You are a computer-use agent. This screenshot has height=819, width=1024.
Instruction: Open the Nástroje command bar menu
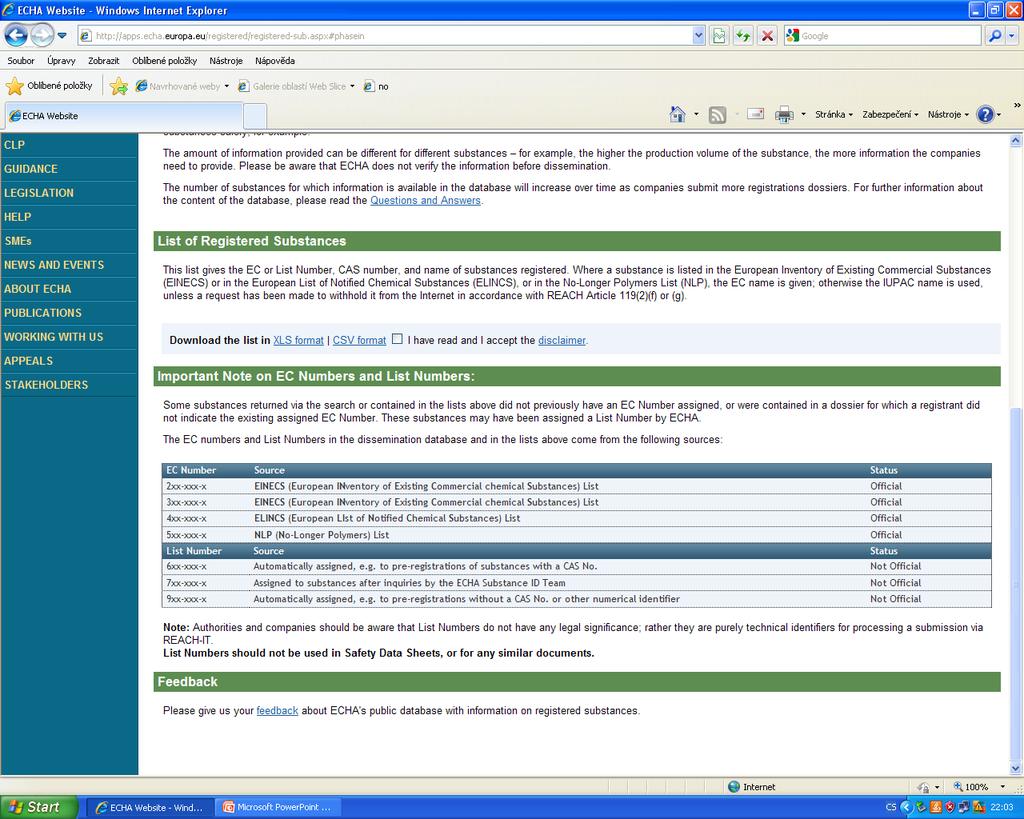[x=948, y=115]
